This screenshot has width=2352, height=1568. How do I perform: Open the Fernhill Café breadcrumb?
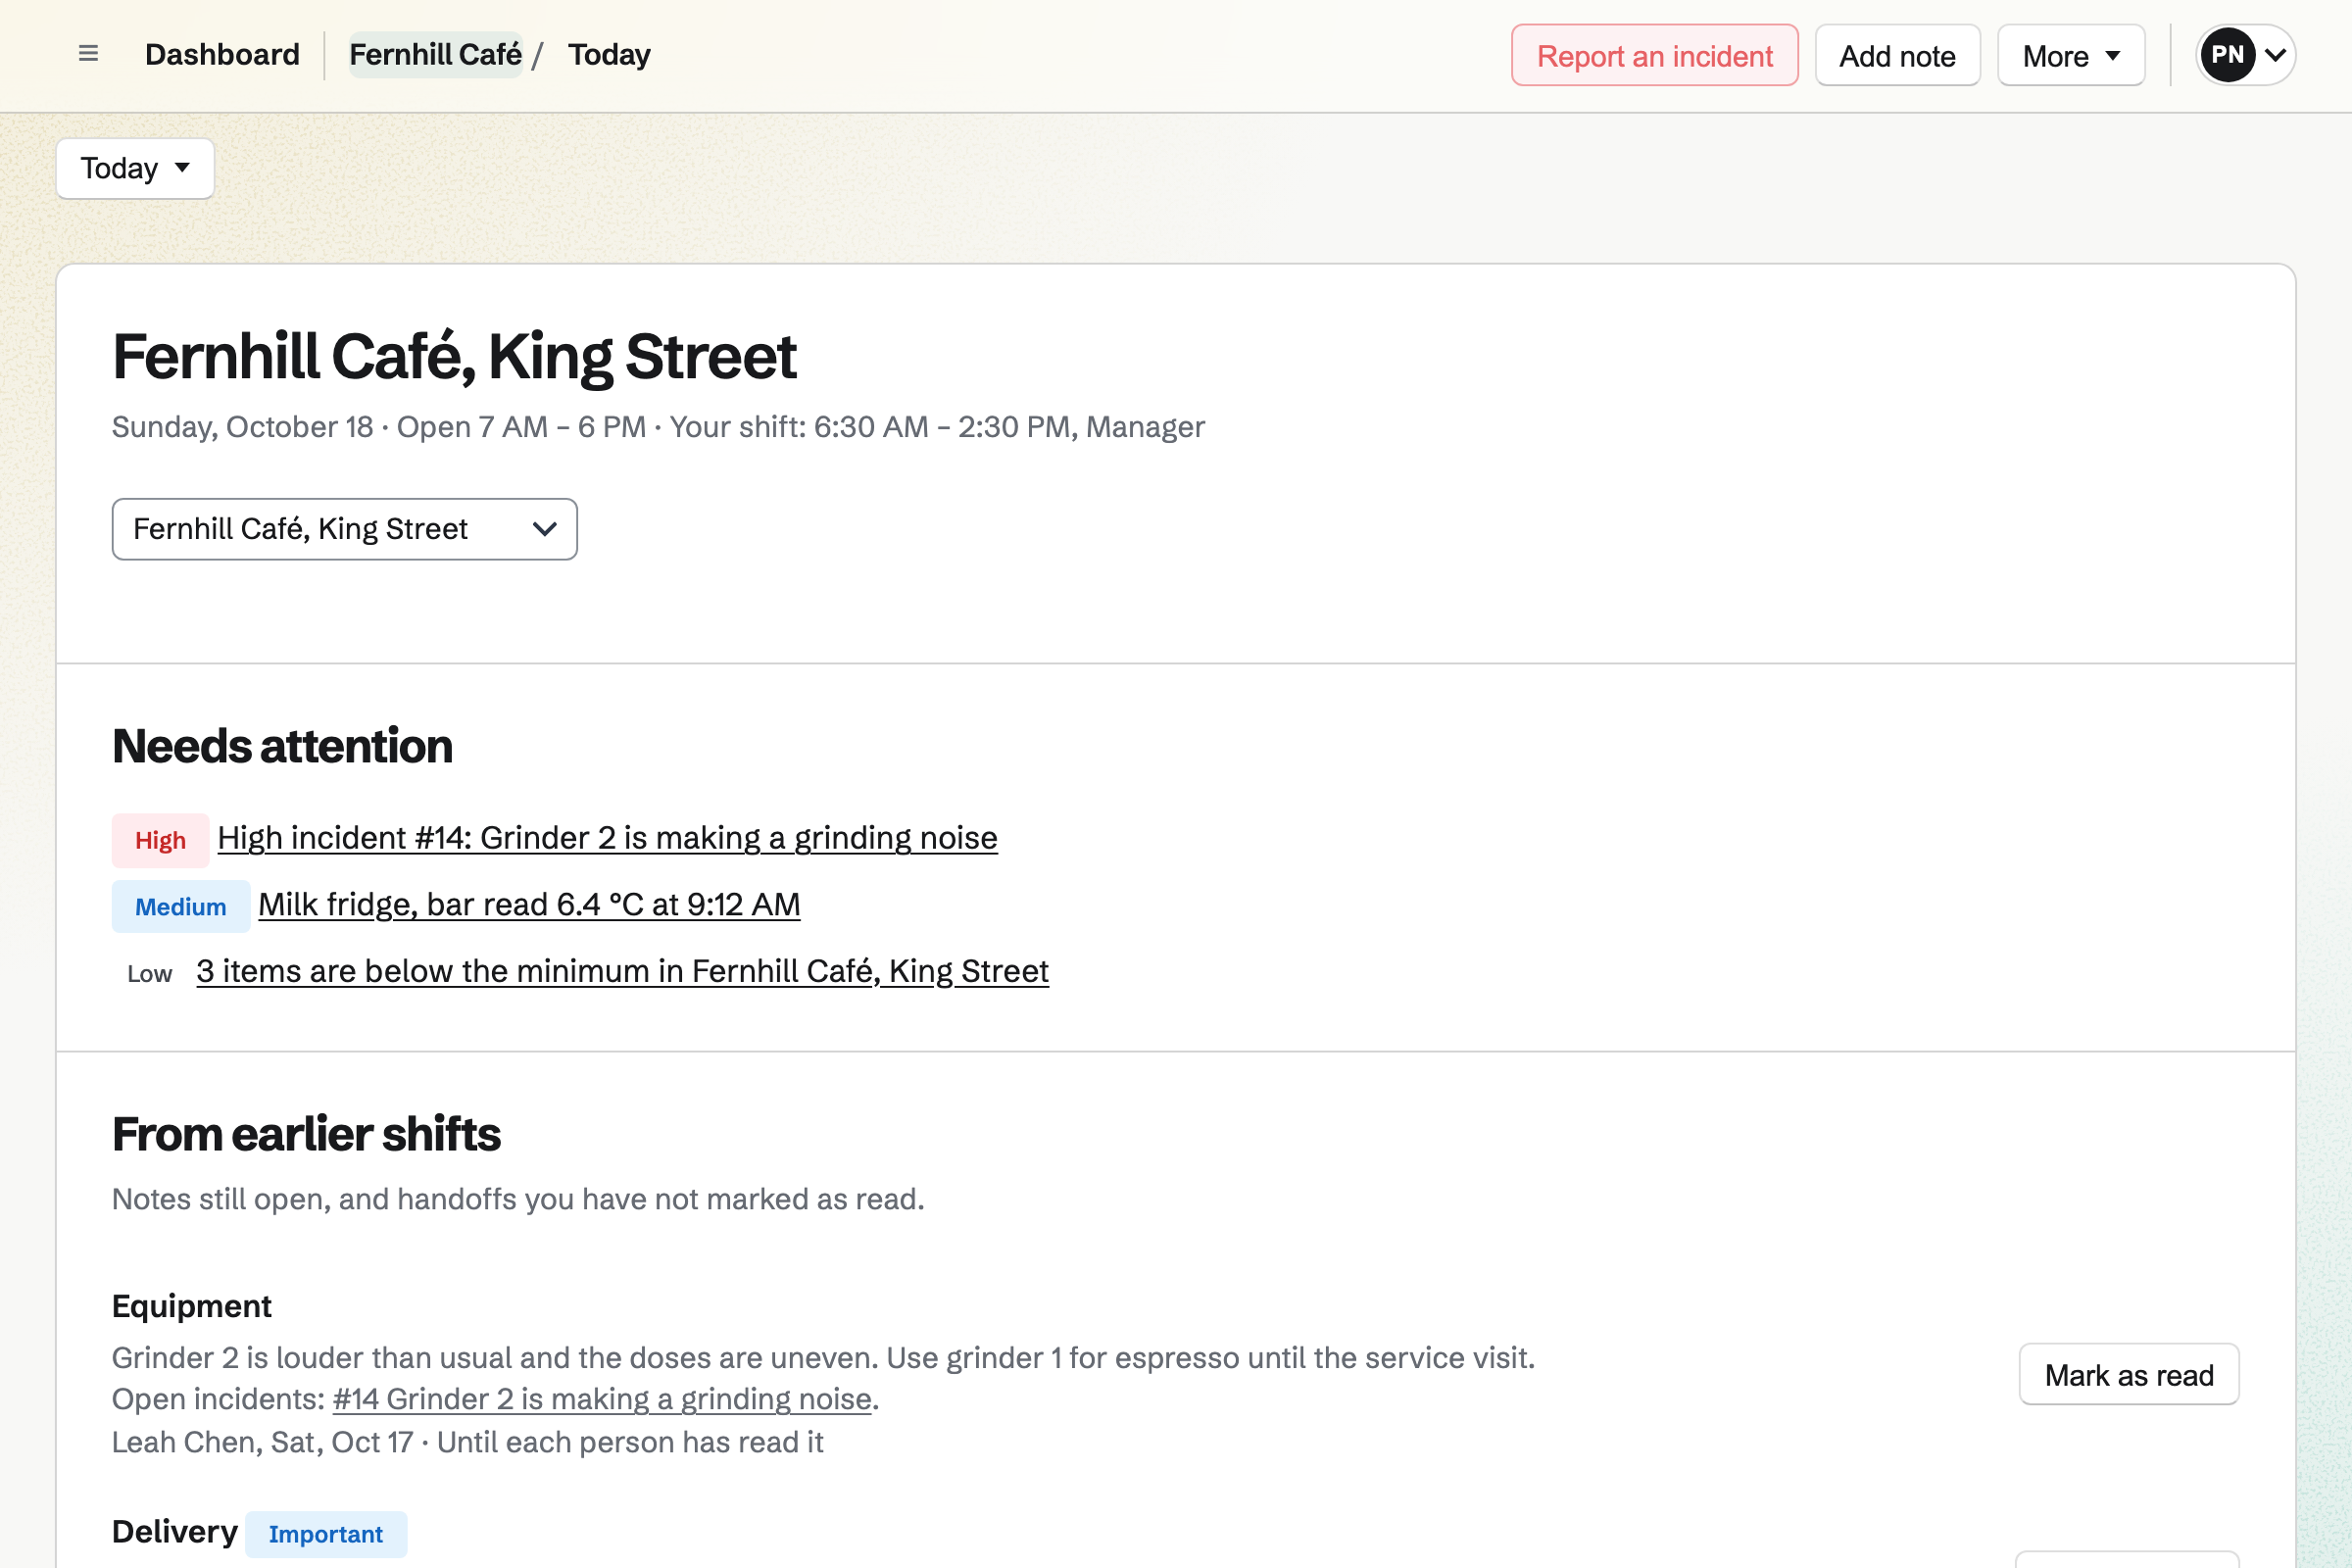pyautogui.click(x=435, y=55)
